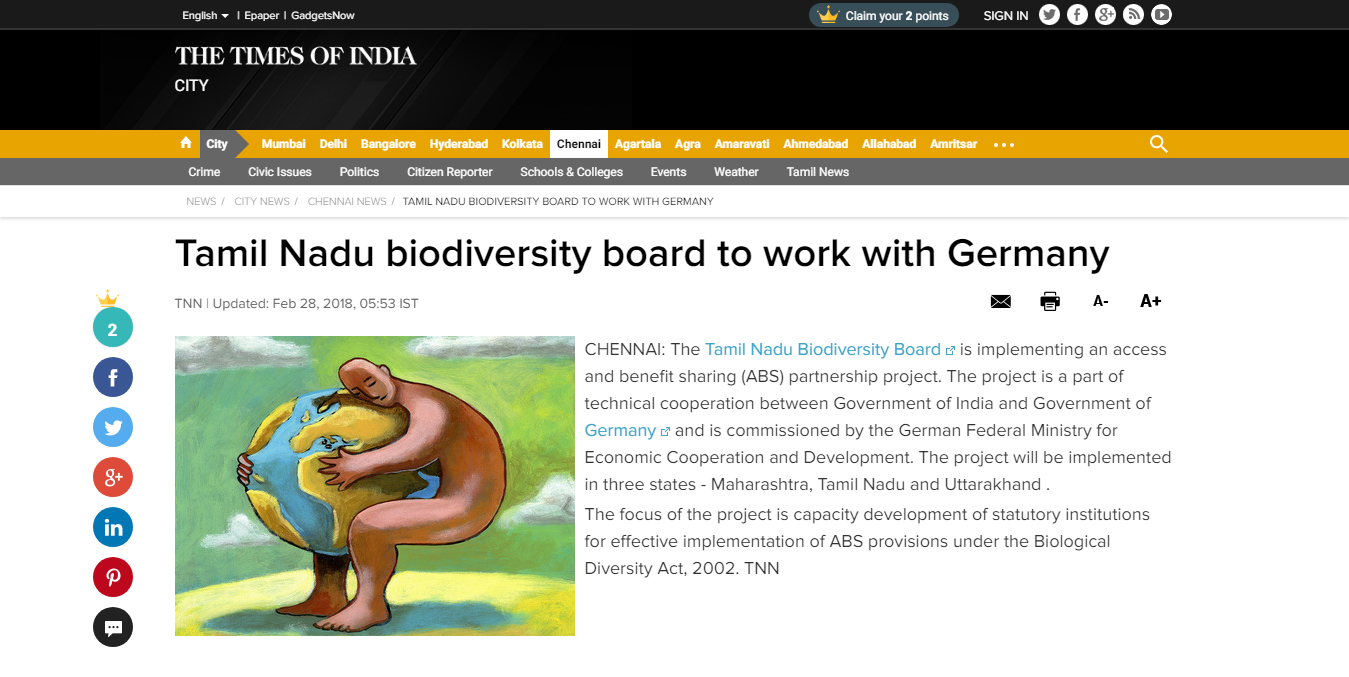
Task: Share article on Facebook via left sidebar
Action: coord(113,377)
